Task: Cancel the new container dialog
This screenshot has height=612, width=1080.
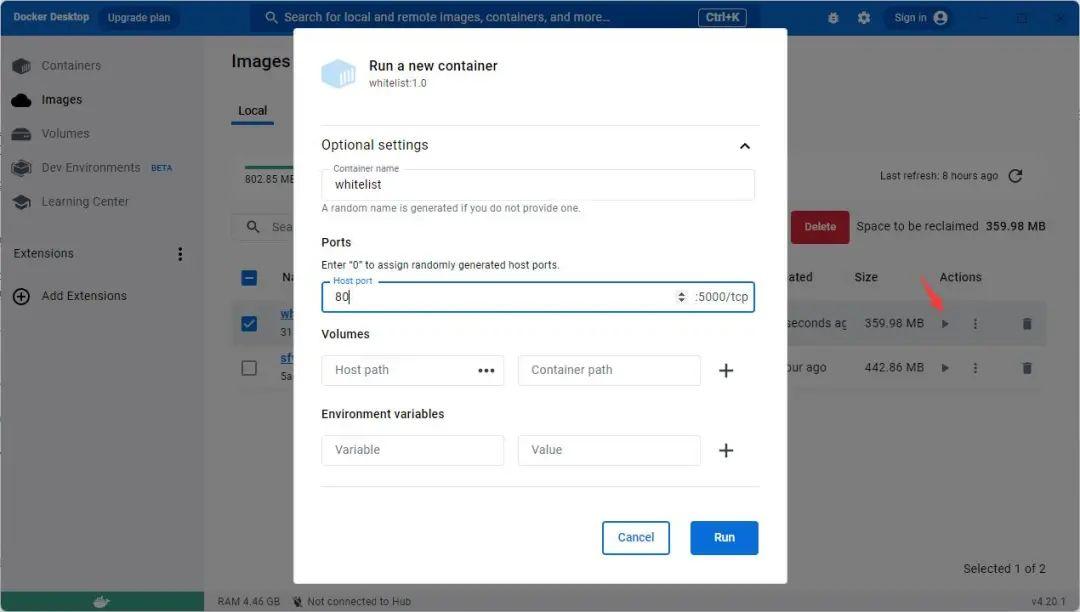Action: [635, 537]
